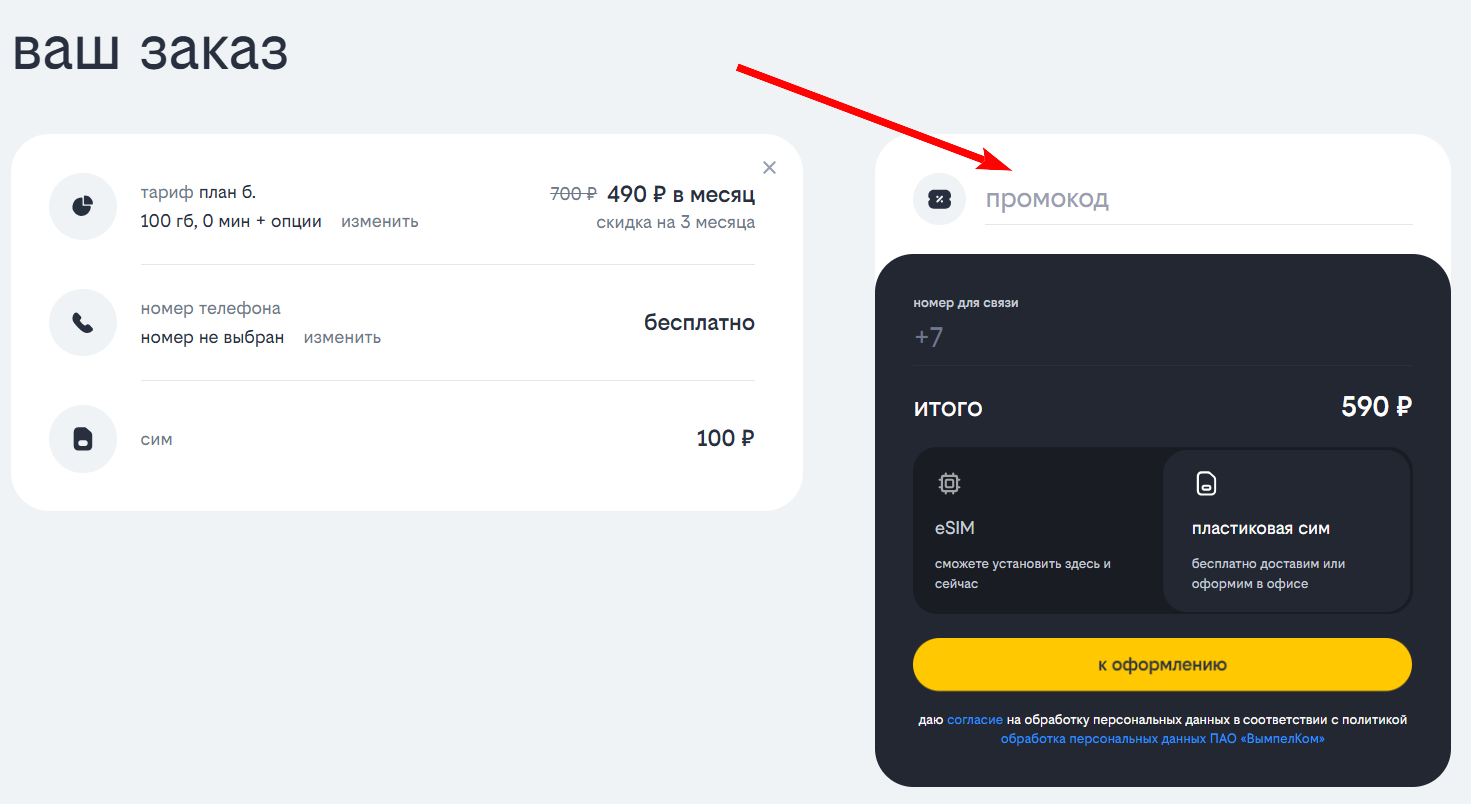The image size is (1471, 804).
Task: Click изменить next to tariff options
Action: tap(380, 221)
